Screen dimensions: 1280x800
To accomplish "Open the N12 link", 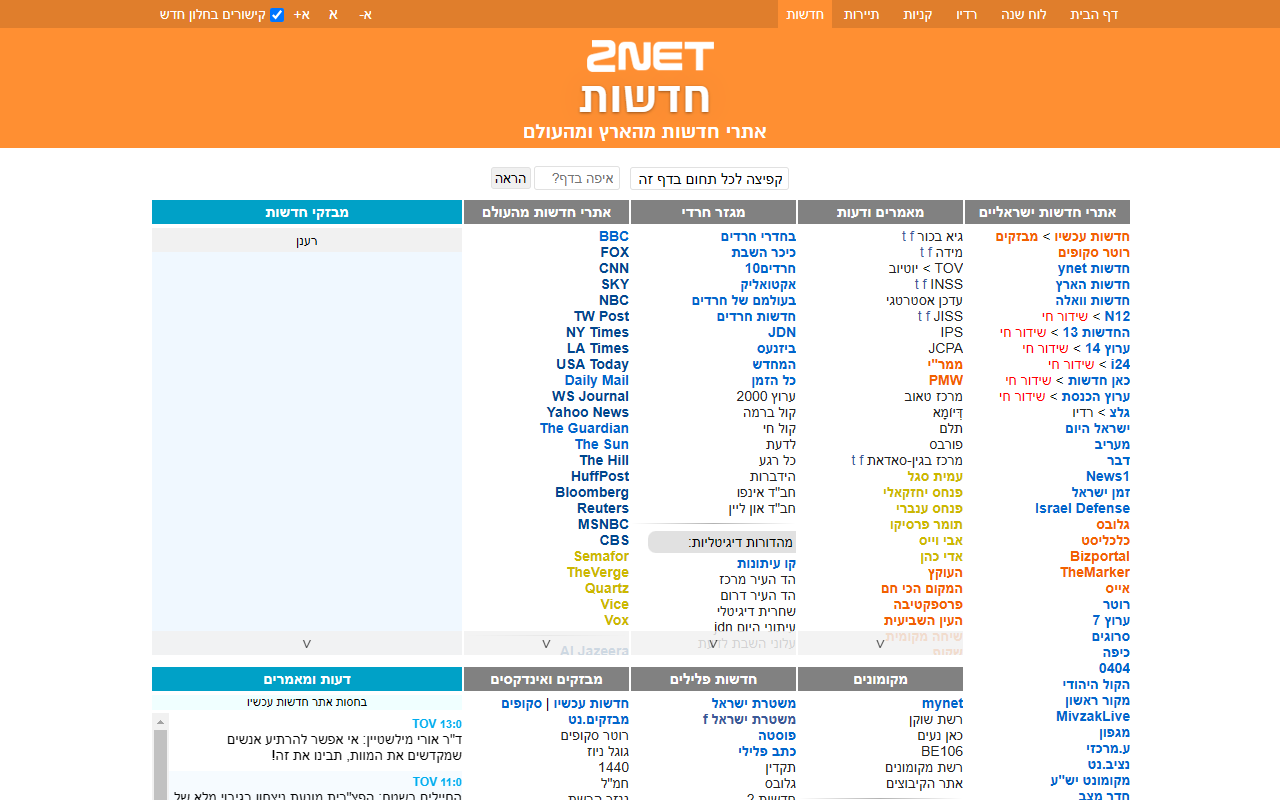I will (x=1117, y=317).
